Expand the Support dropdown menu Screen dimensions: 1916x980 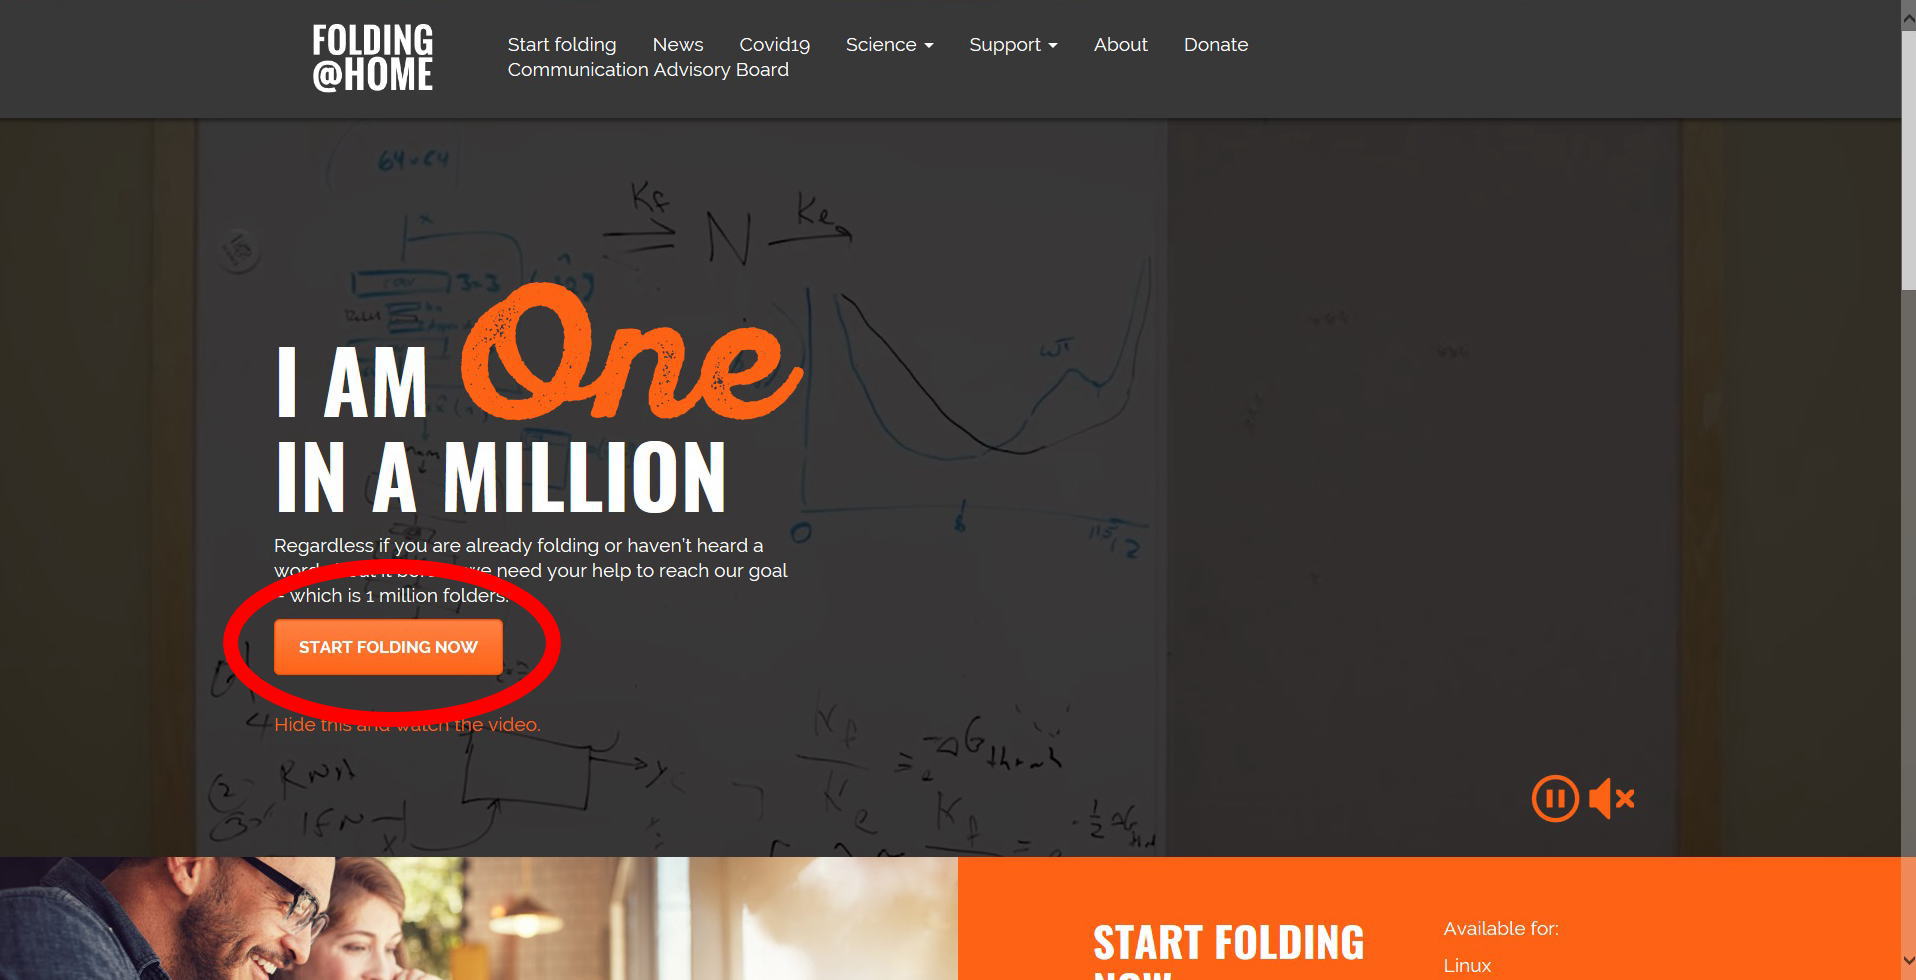(1013, 44)
